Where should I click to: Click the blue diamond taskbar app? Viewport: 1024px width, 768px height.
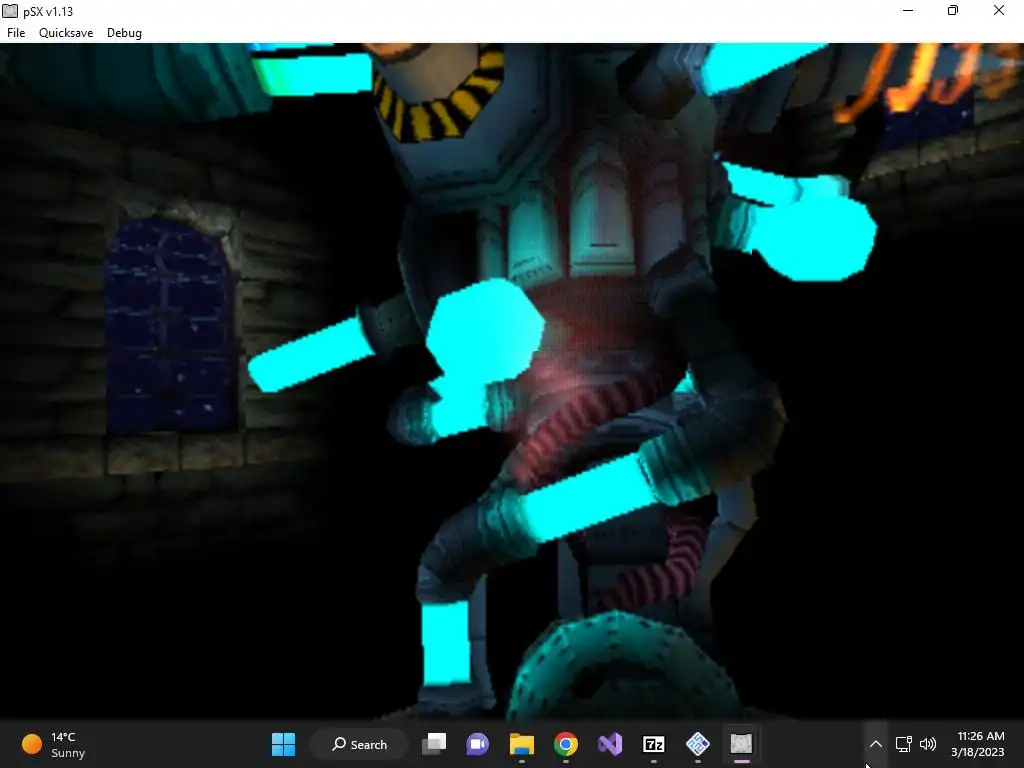(x=698, y=744)
